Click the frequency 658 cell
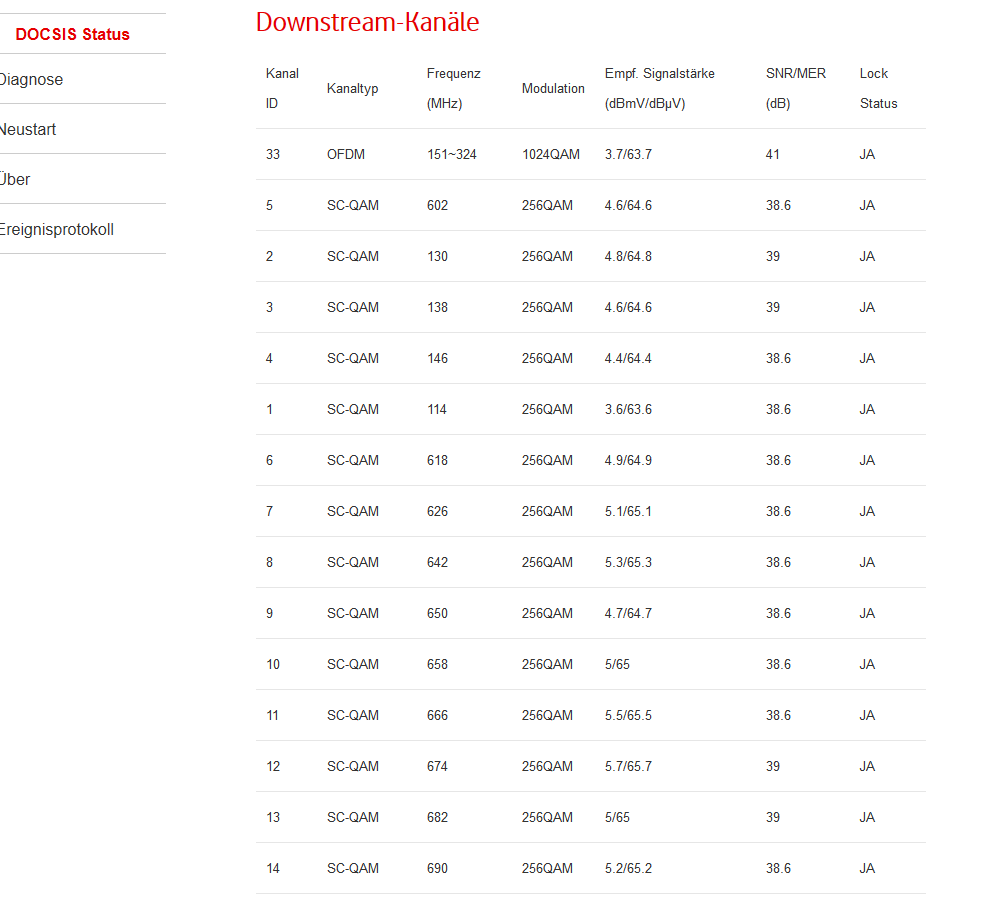The height and width of the screenshot is (902, 997). (437, 664)
